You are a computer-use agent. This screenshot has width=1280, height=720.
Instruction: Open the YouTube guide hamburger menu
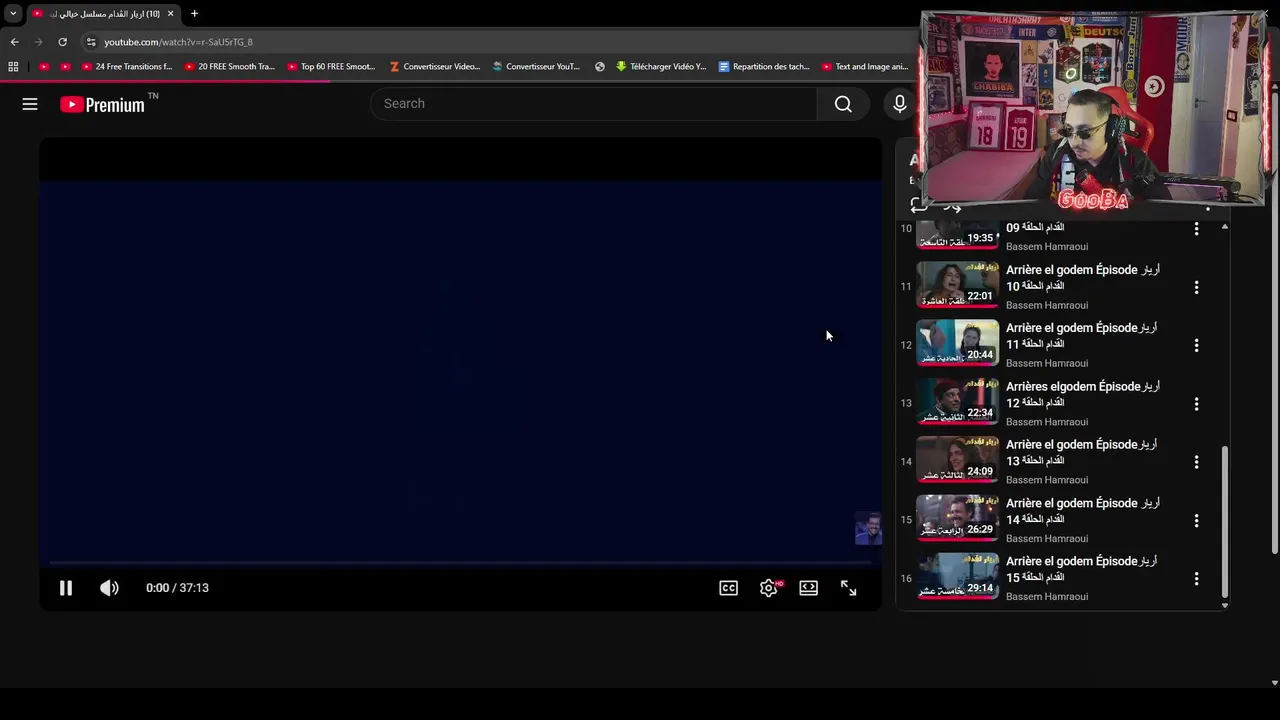(30, 104)
